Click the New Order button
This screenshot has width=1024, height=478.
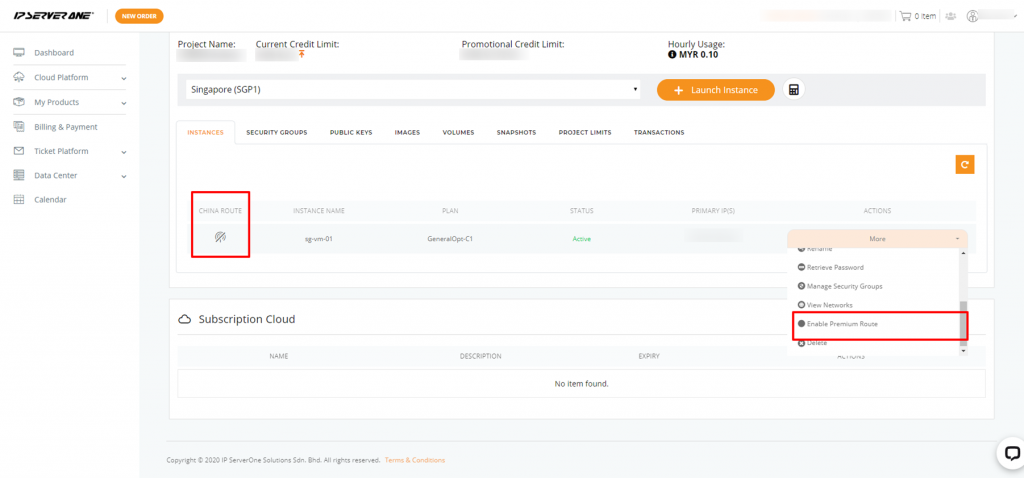click(139, 16)
